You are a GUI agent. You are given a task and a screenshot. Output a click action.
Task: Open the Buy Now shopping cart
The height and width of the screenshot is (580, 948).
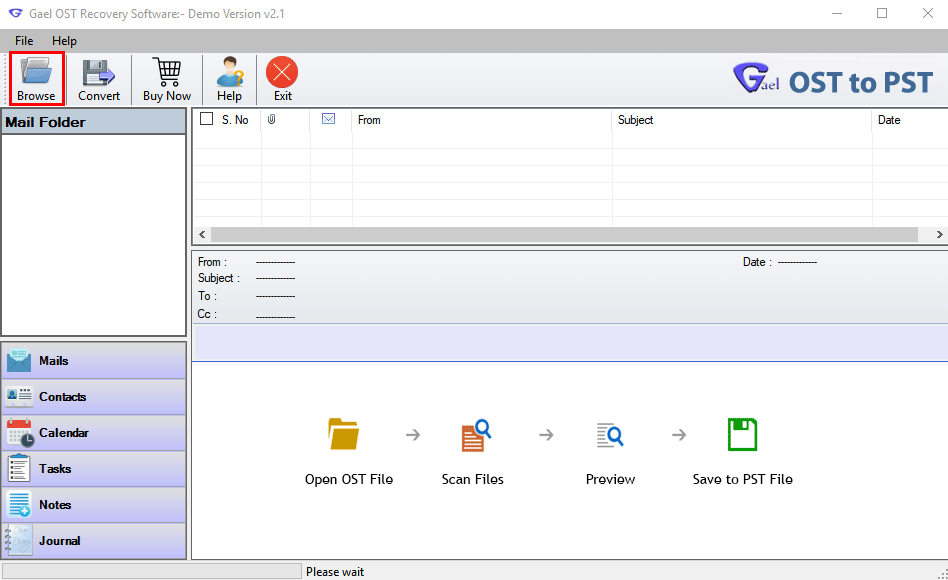coord(166,72)
